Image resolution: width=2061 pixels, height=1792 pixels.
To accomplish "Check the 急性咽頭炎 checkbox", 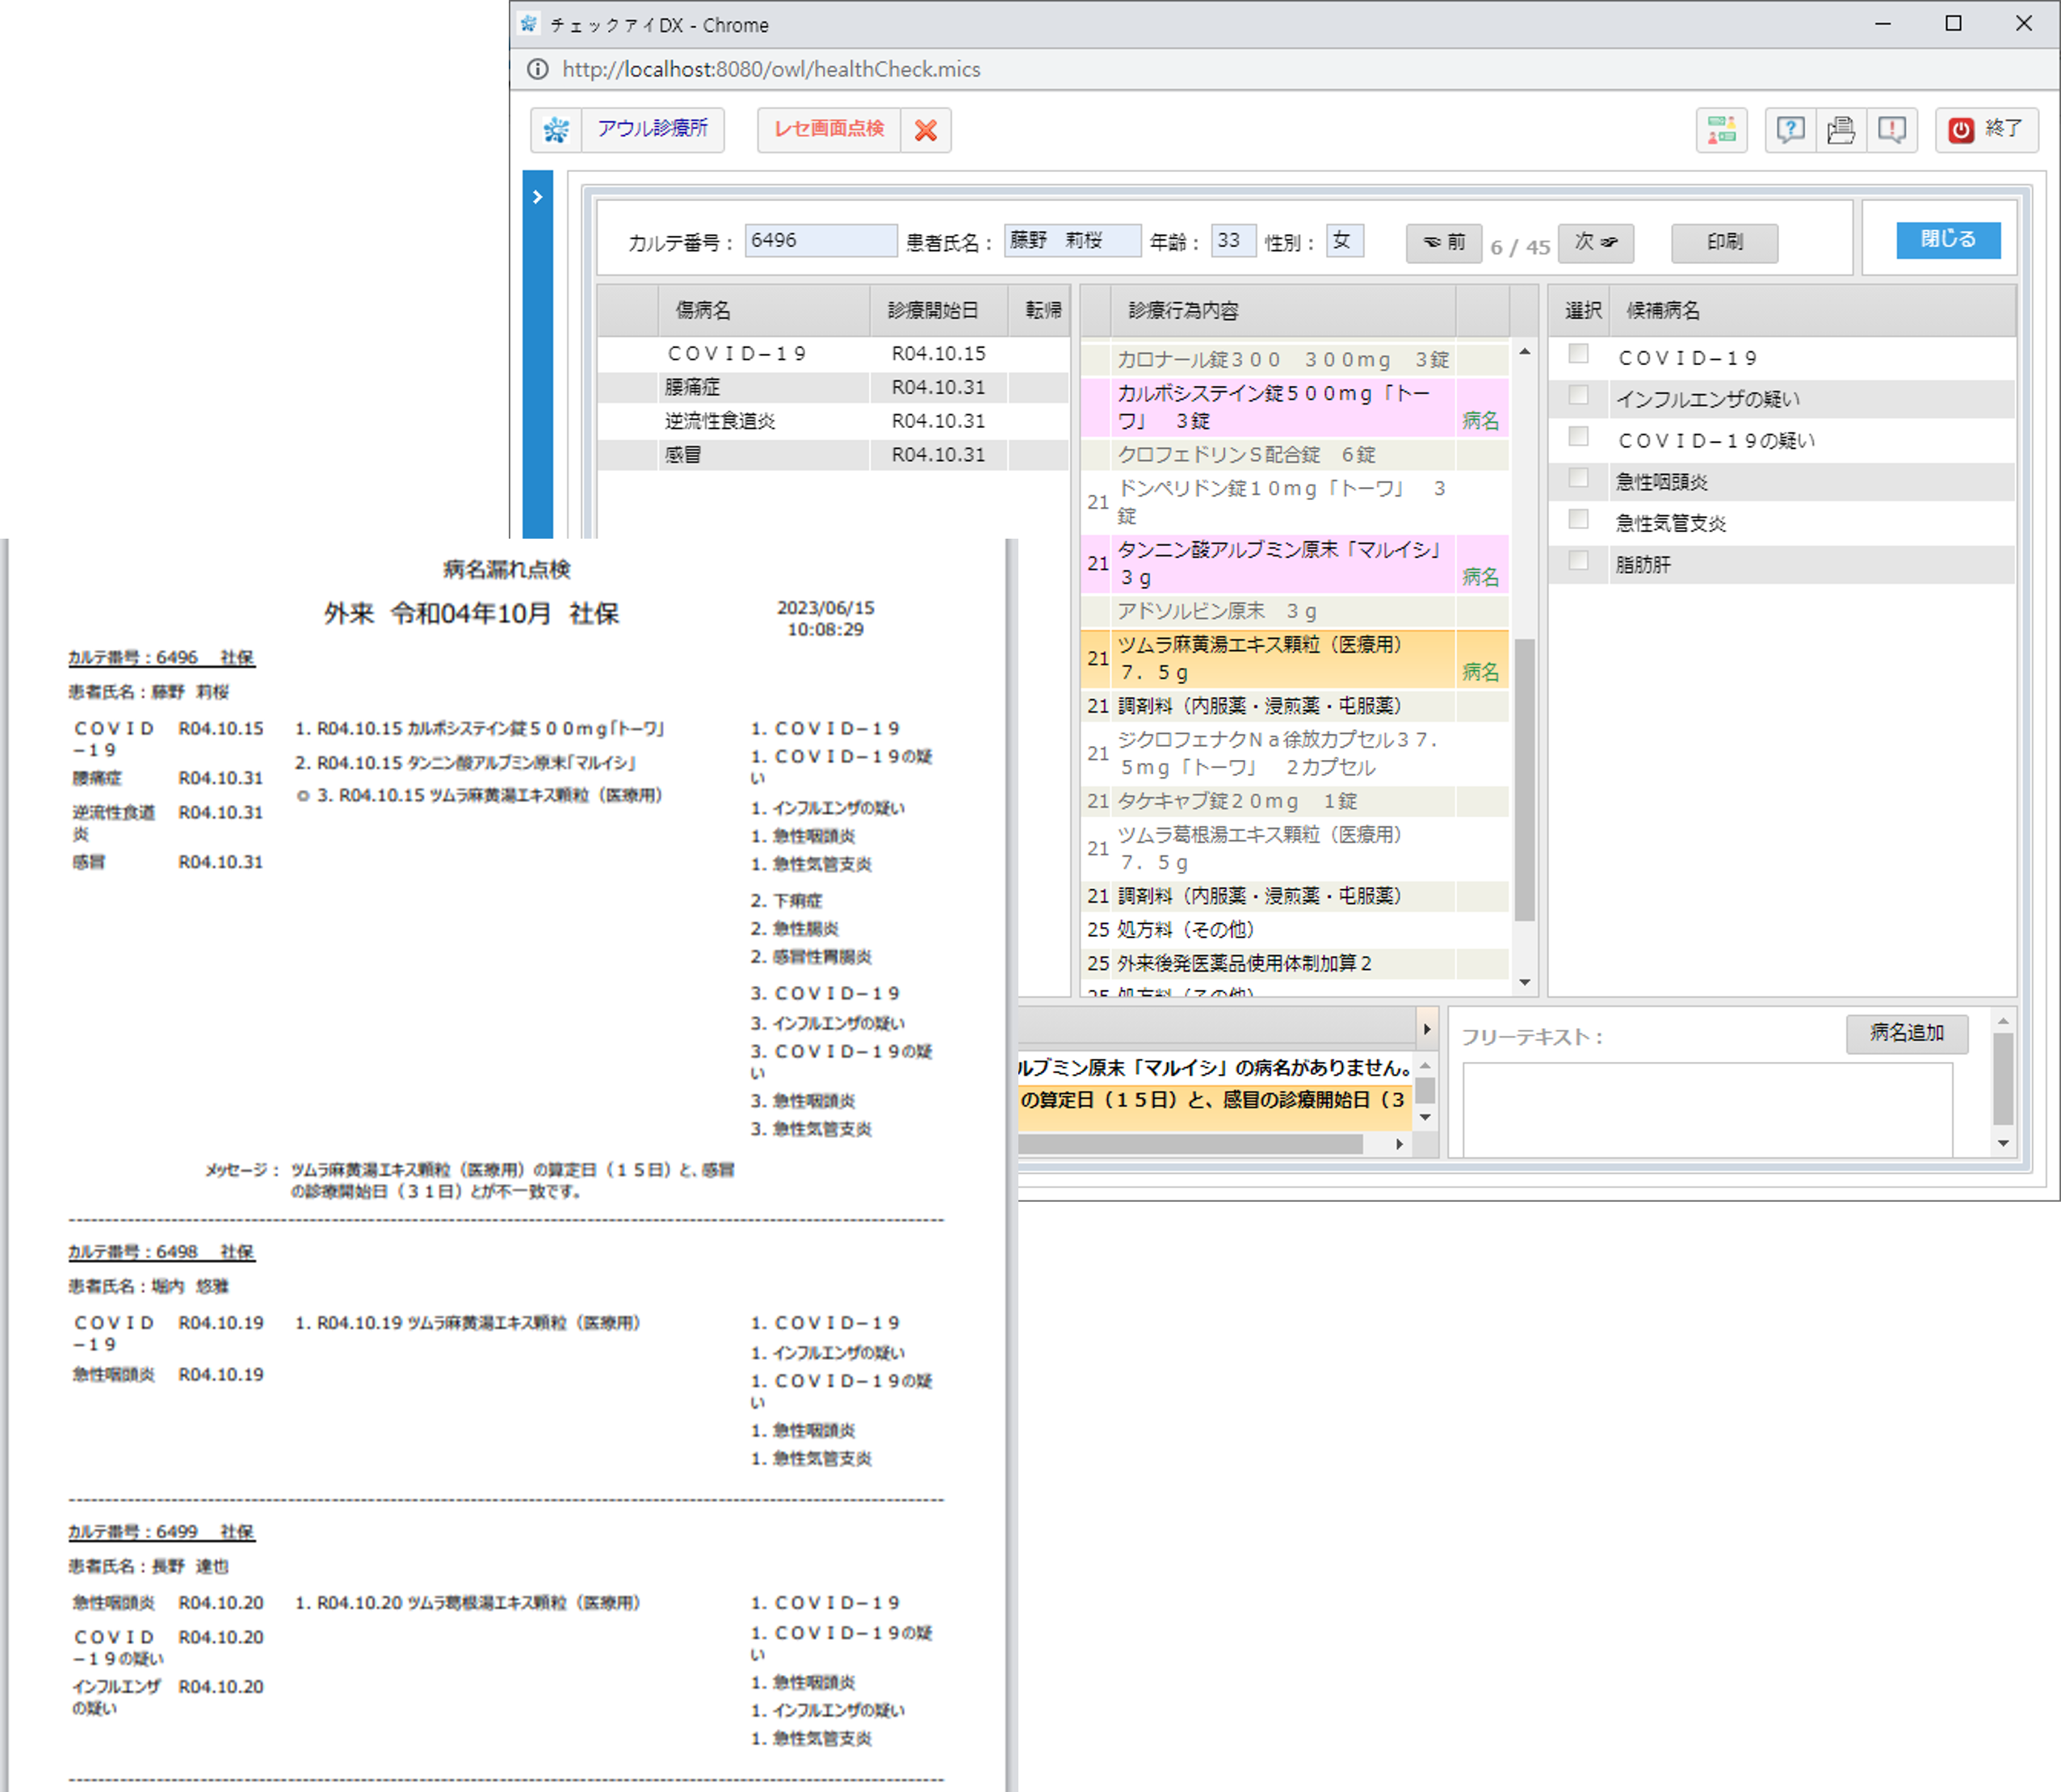I will pos(1578,478).
